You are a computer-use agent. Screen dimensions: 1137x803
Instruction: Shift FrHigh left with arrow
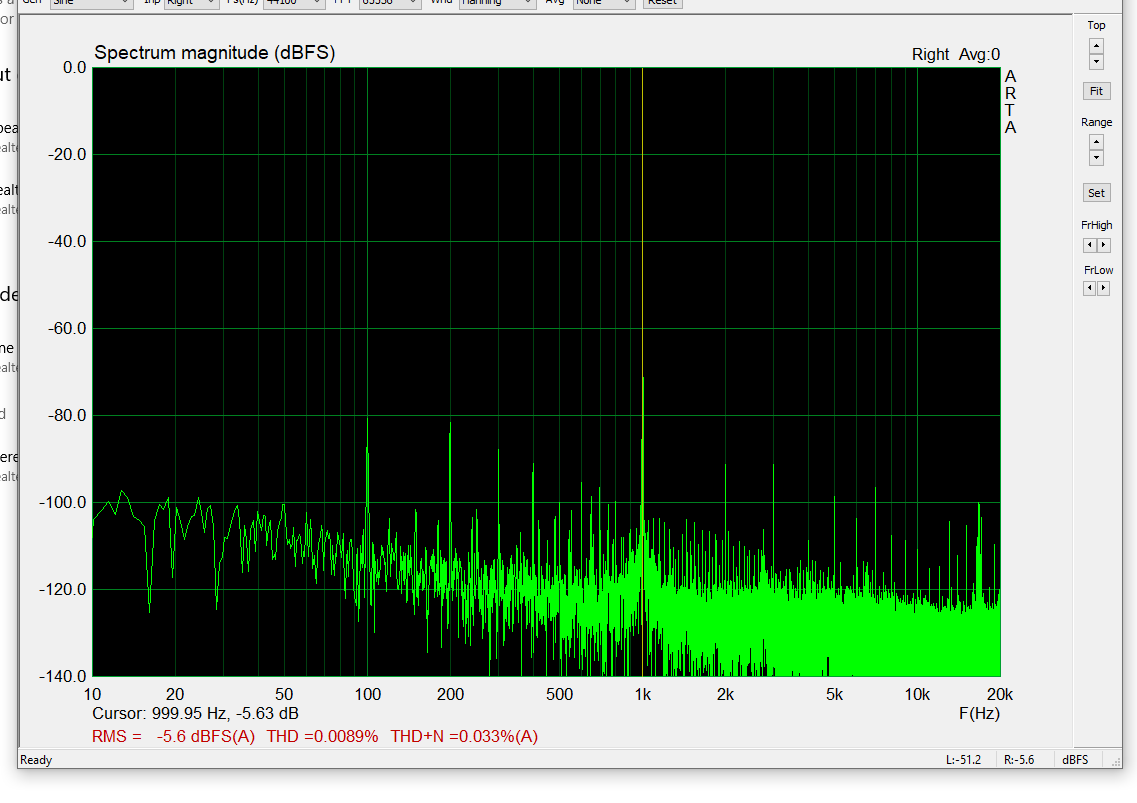(x=1090, y=245)
